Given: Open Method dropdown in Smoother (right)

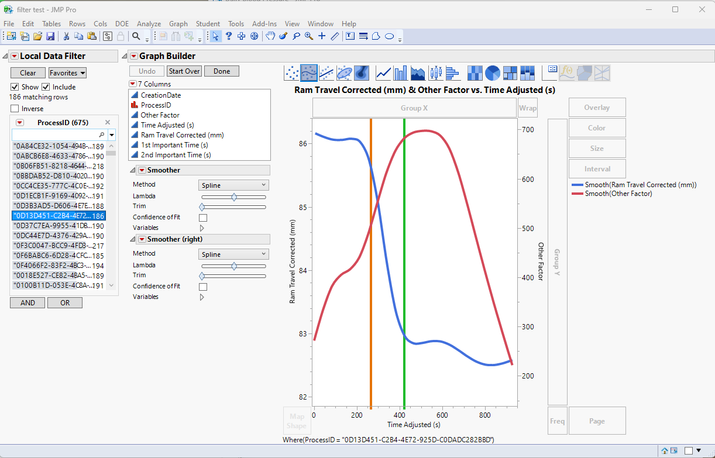Looking at the screenshot, I should (x=234, y=254).
